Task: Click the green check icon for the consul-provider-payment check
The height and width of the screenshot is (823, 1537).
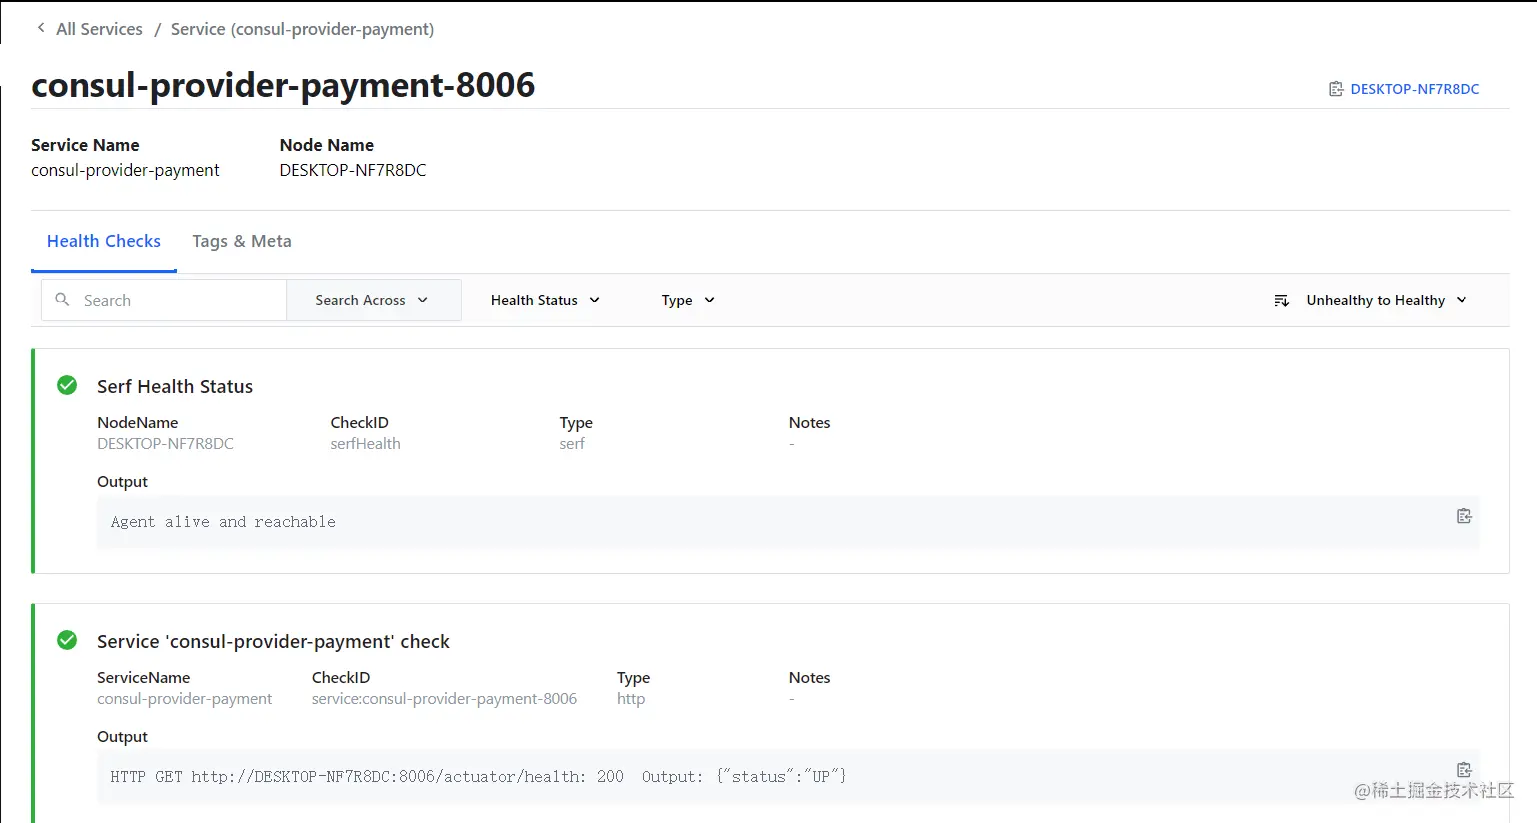Action: (67, 641)
